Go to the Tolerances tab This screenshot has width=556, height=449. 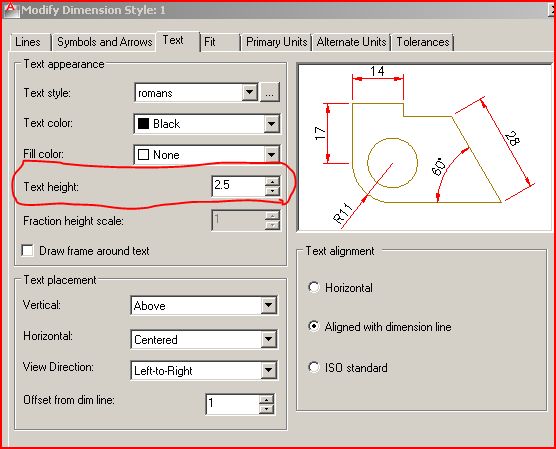[x=423, y=42]
